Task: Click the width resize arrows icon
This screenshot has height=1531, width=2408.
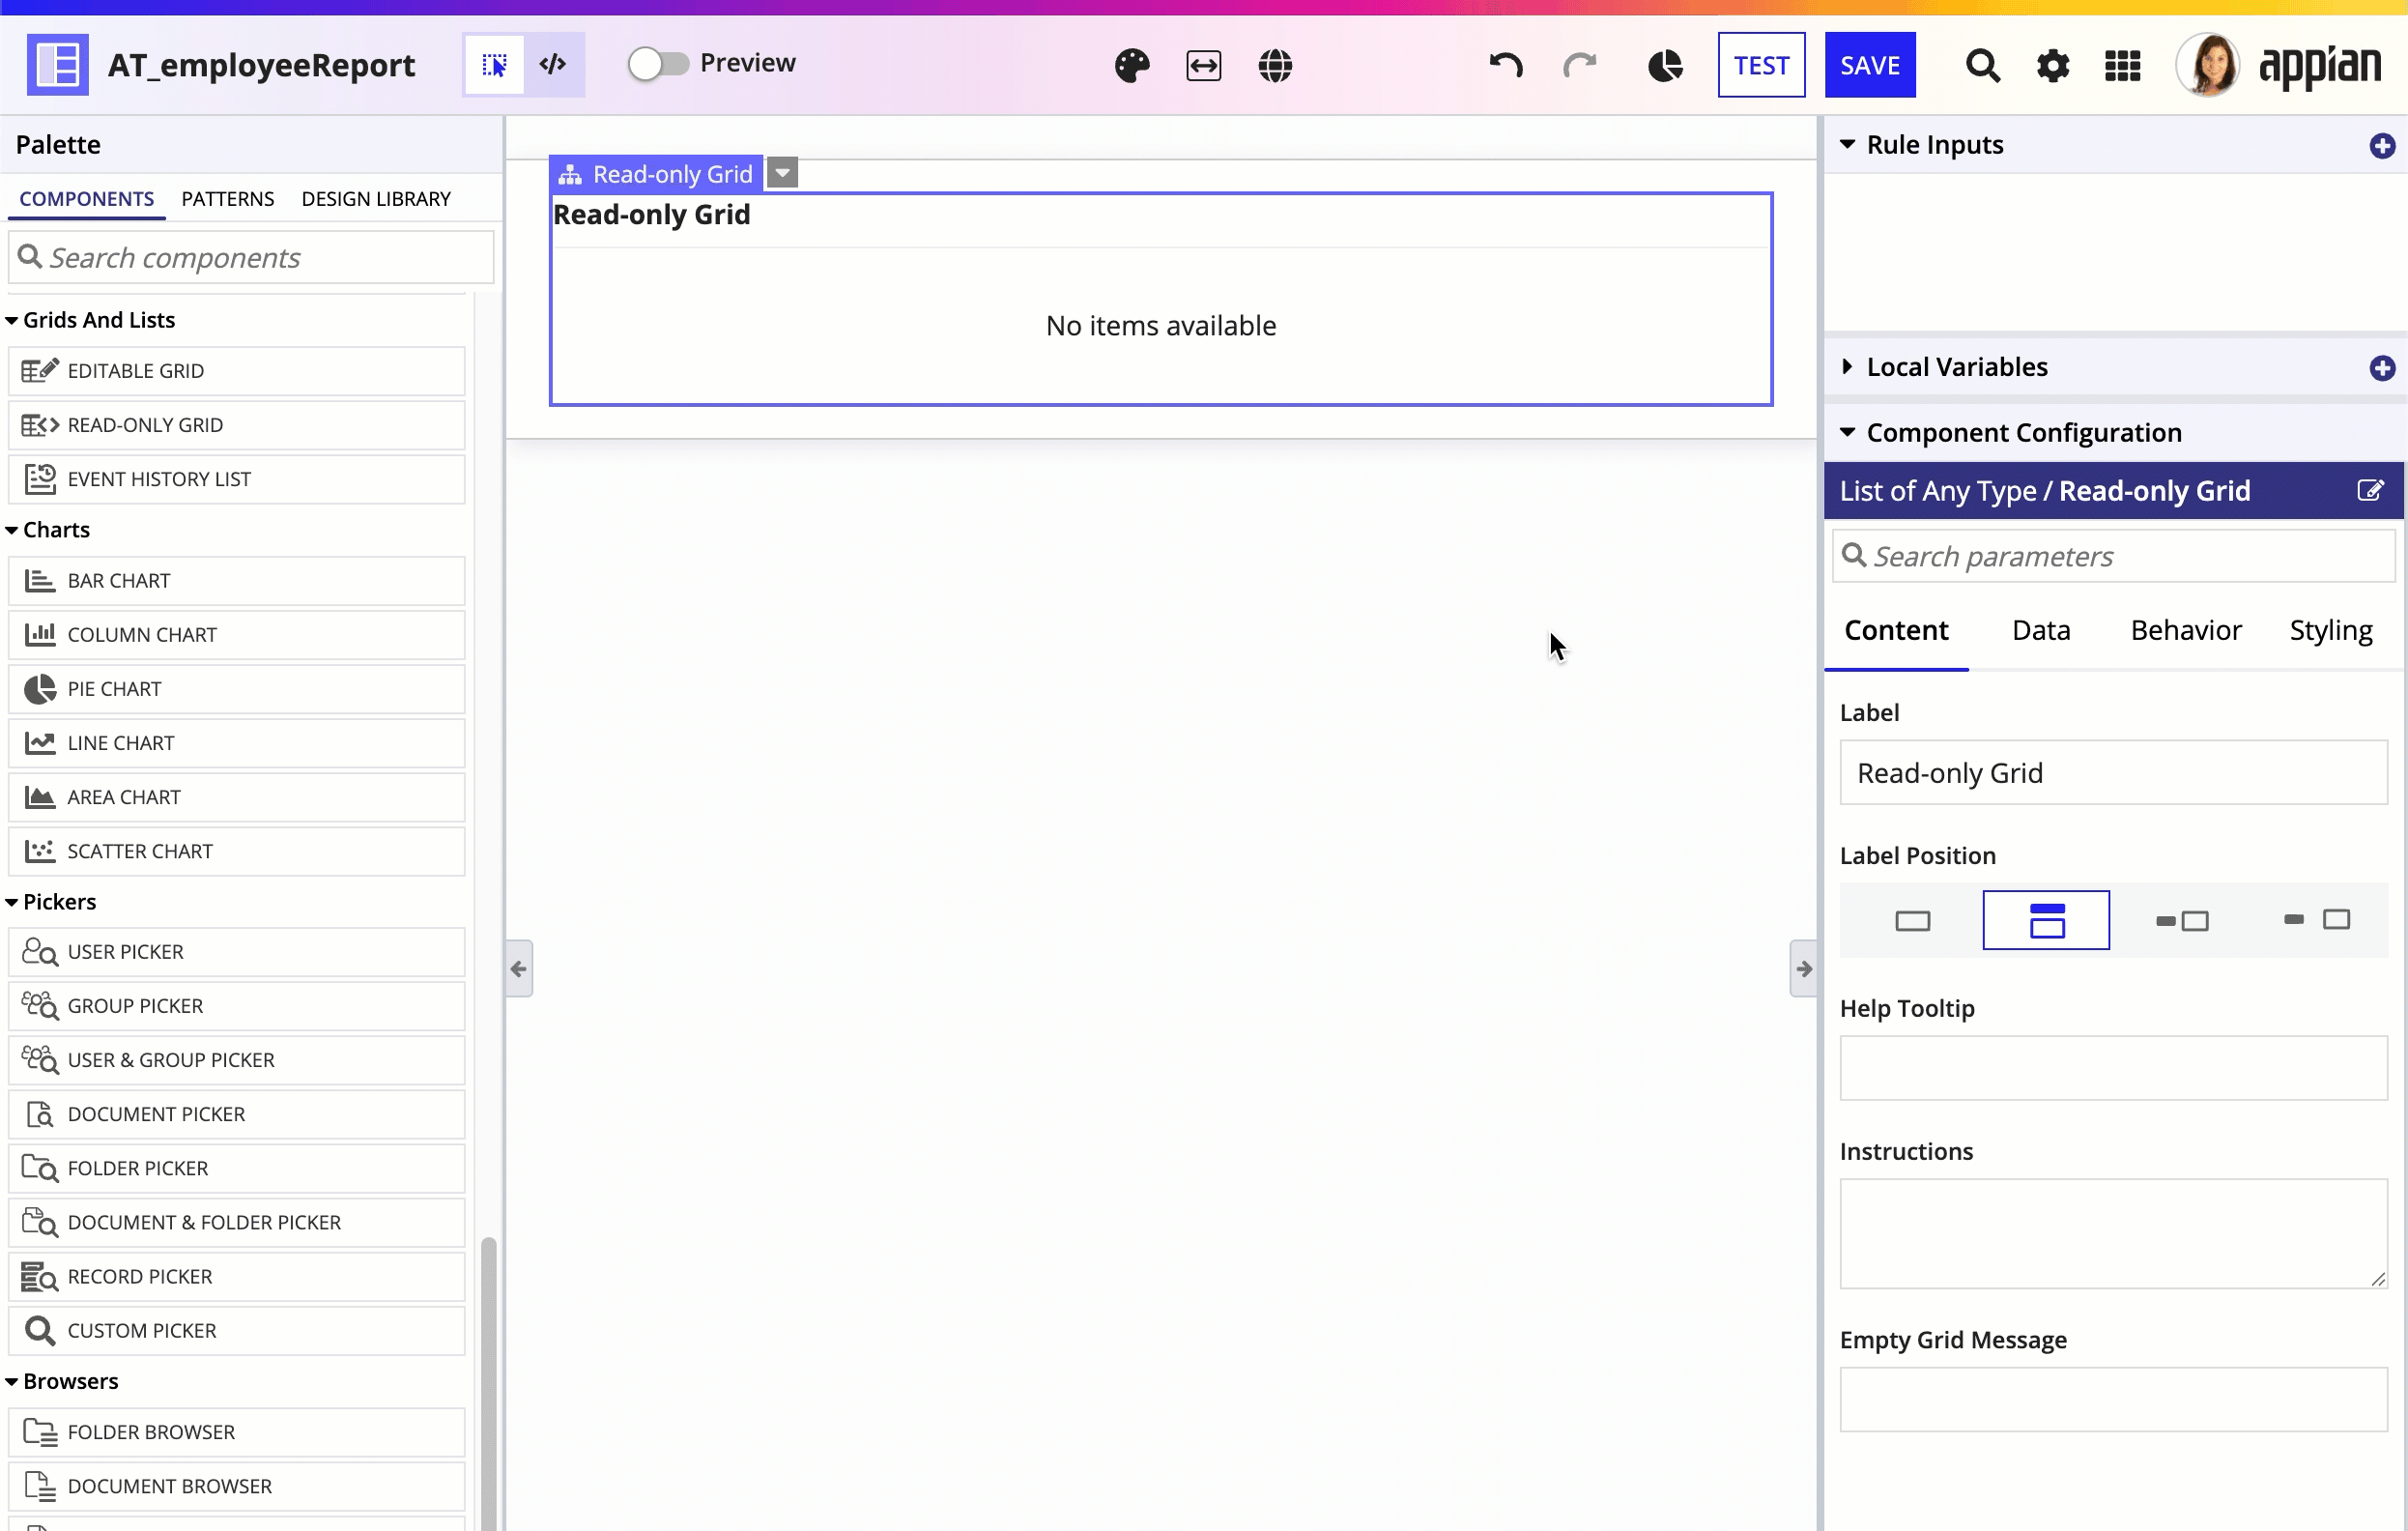Action: pyautogui.click(x=1204, y=66)
